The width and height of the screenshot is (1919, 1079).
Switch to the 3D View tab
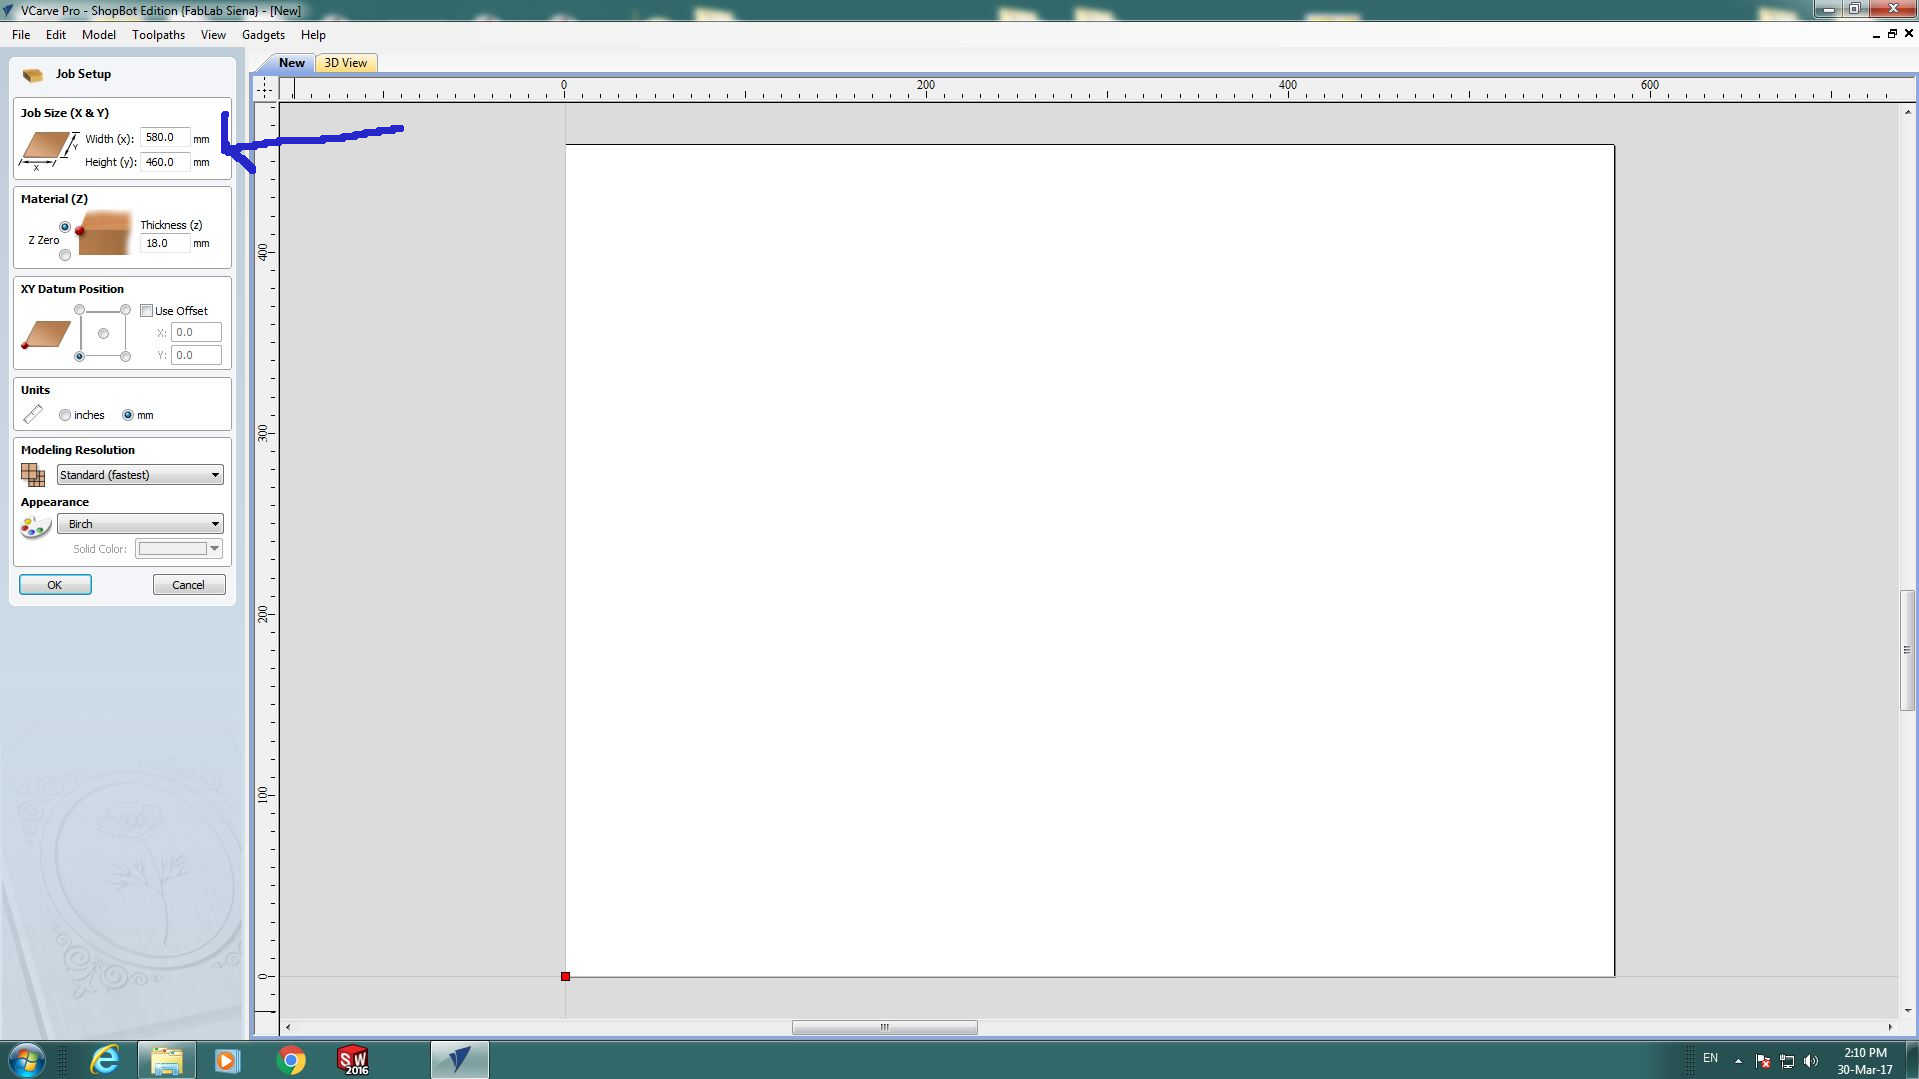coord(346,63)
